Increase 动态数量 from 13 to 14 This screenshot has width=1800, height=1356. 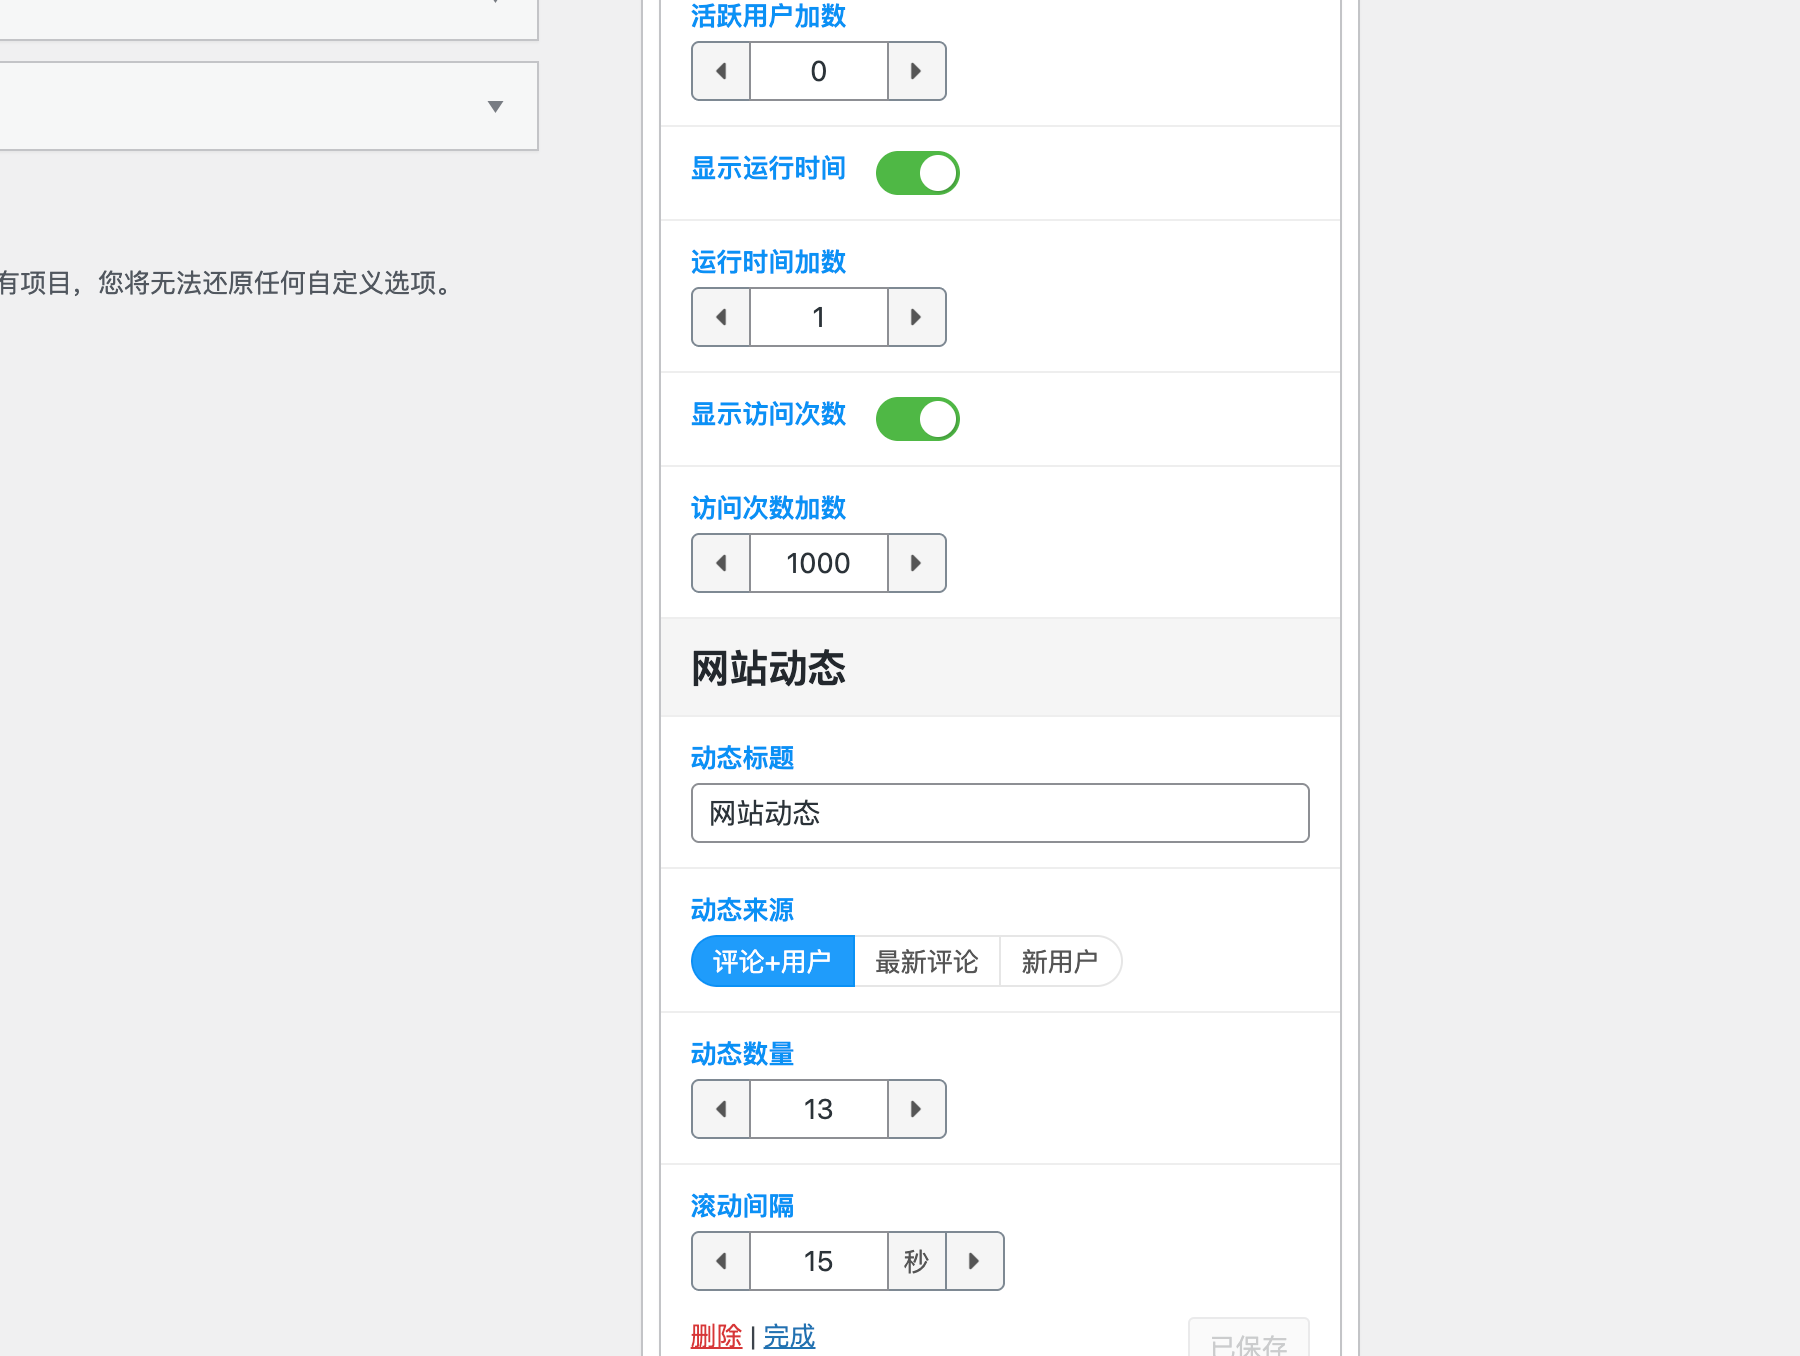916,1109
